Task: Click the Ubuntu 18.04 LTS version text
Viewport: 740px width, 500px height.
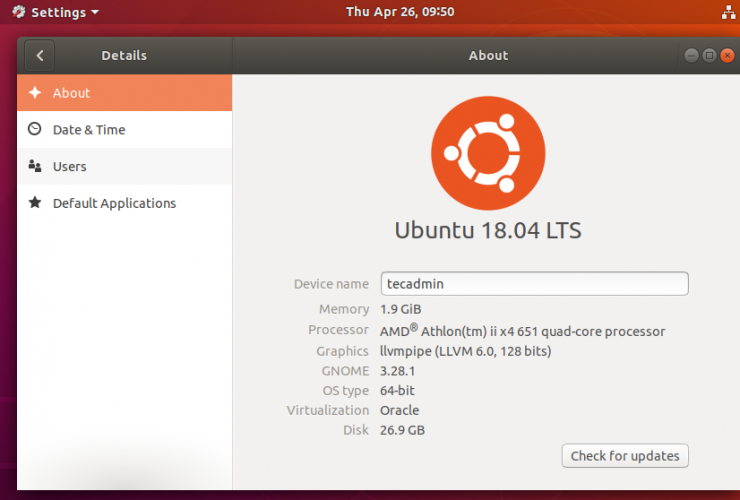Action: pyautogui.click(x=488, y=230)
